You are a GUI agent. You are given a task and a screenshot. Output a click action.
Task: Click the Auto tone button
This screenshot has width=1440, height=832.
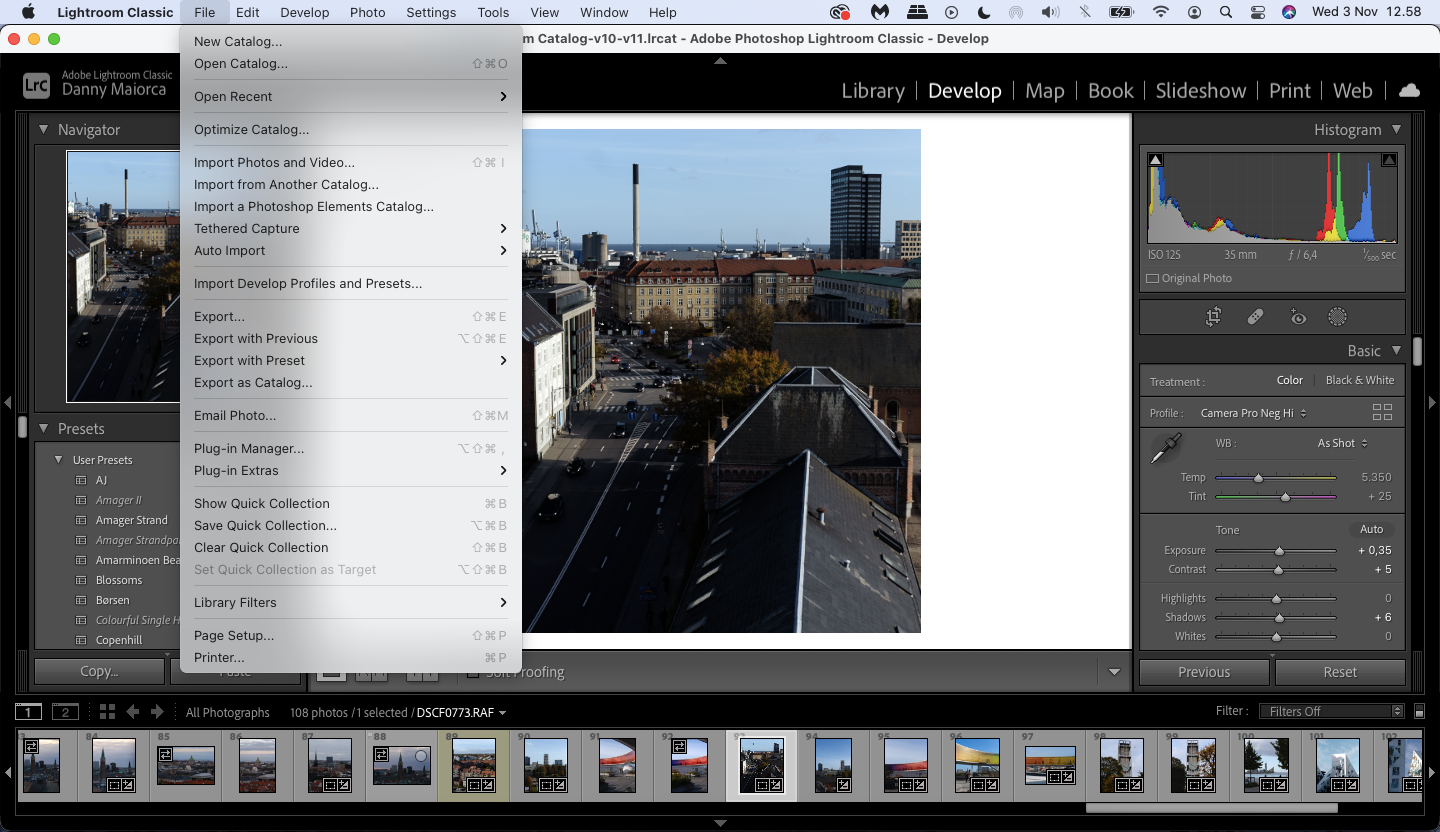coord(1371,529)
